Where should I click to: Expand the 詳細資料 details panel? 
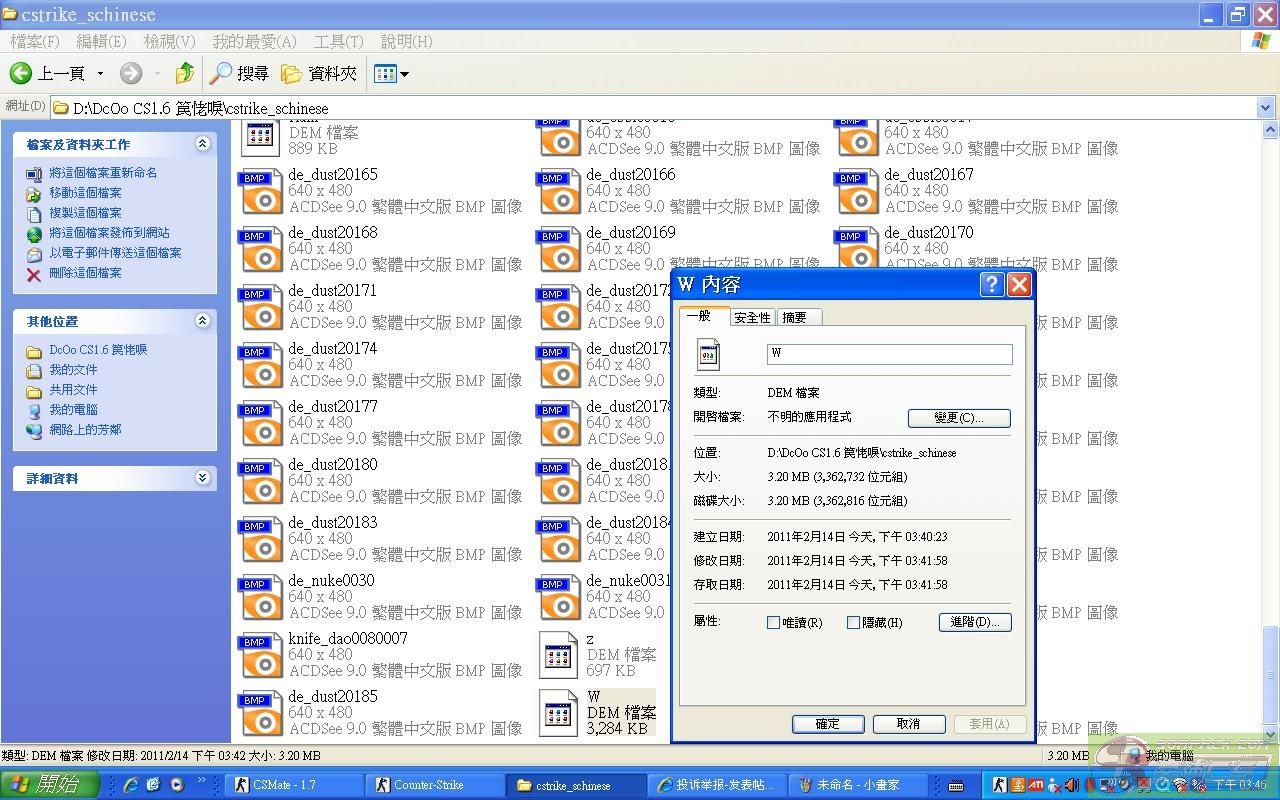click(x=202, y=478)
